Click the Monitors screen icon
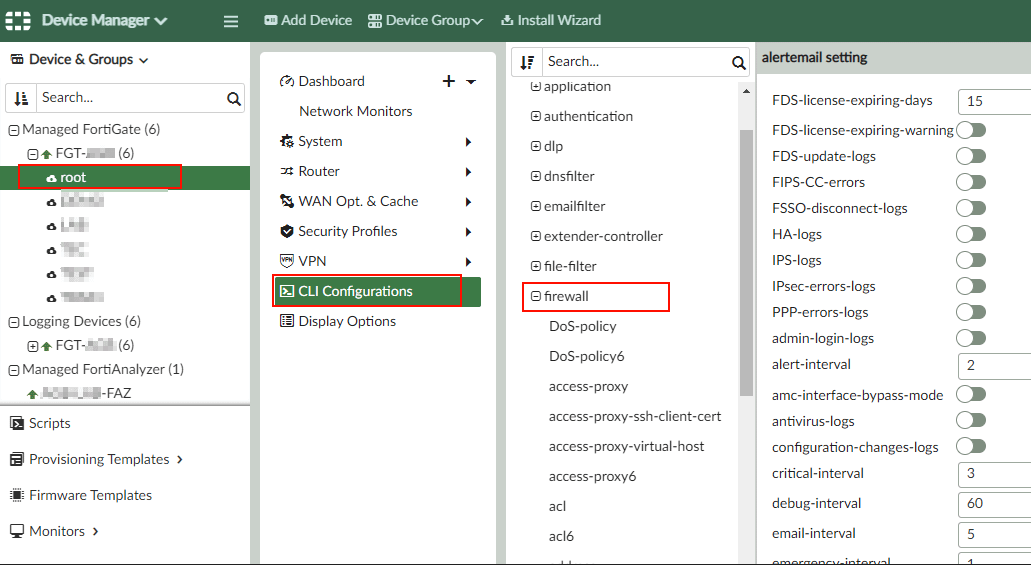 coord(16,531)
